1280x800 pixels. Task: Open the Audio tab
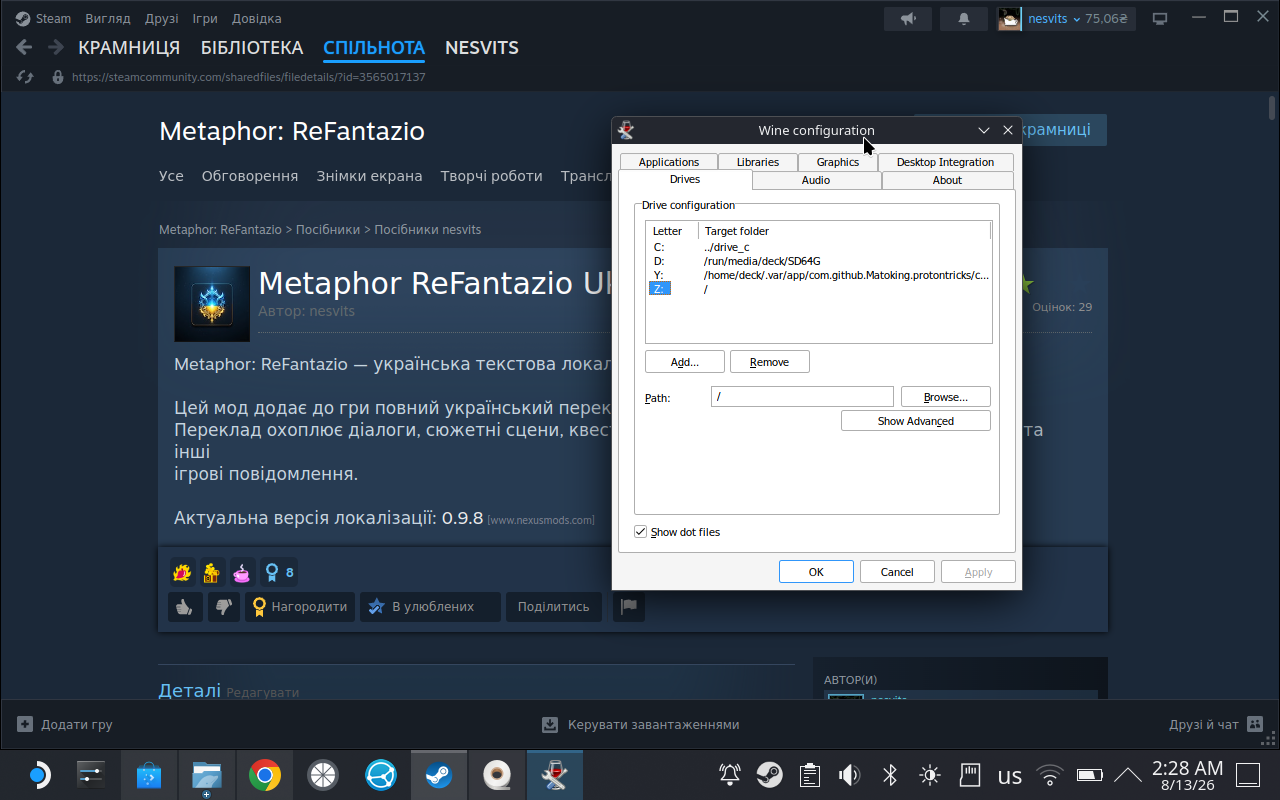point(816,180)
